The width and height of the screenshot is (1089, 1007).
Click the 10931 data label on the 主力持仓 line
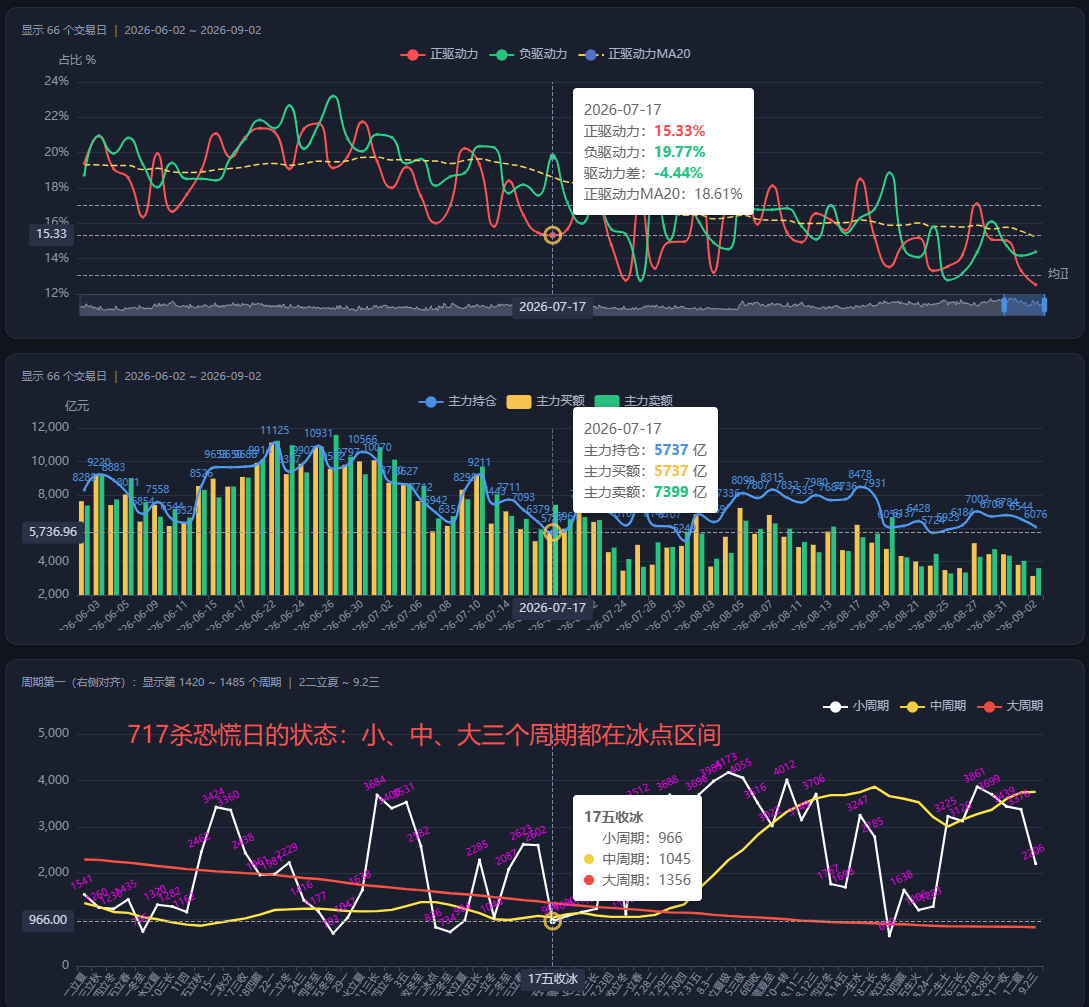click(318, 433)
